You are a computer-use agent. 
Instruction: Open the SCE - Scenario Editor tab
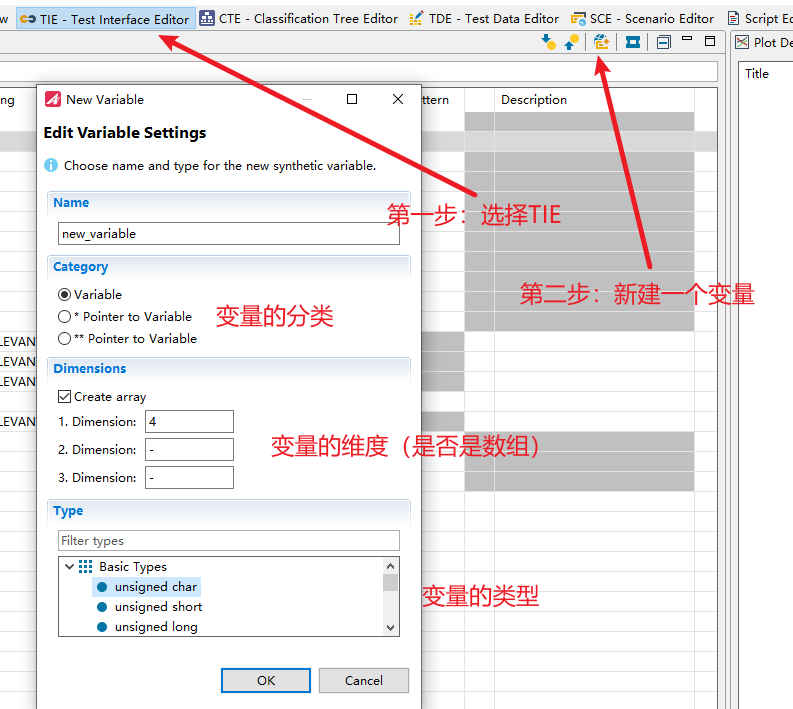642,19
